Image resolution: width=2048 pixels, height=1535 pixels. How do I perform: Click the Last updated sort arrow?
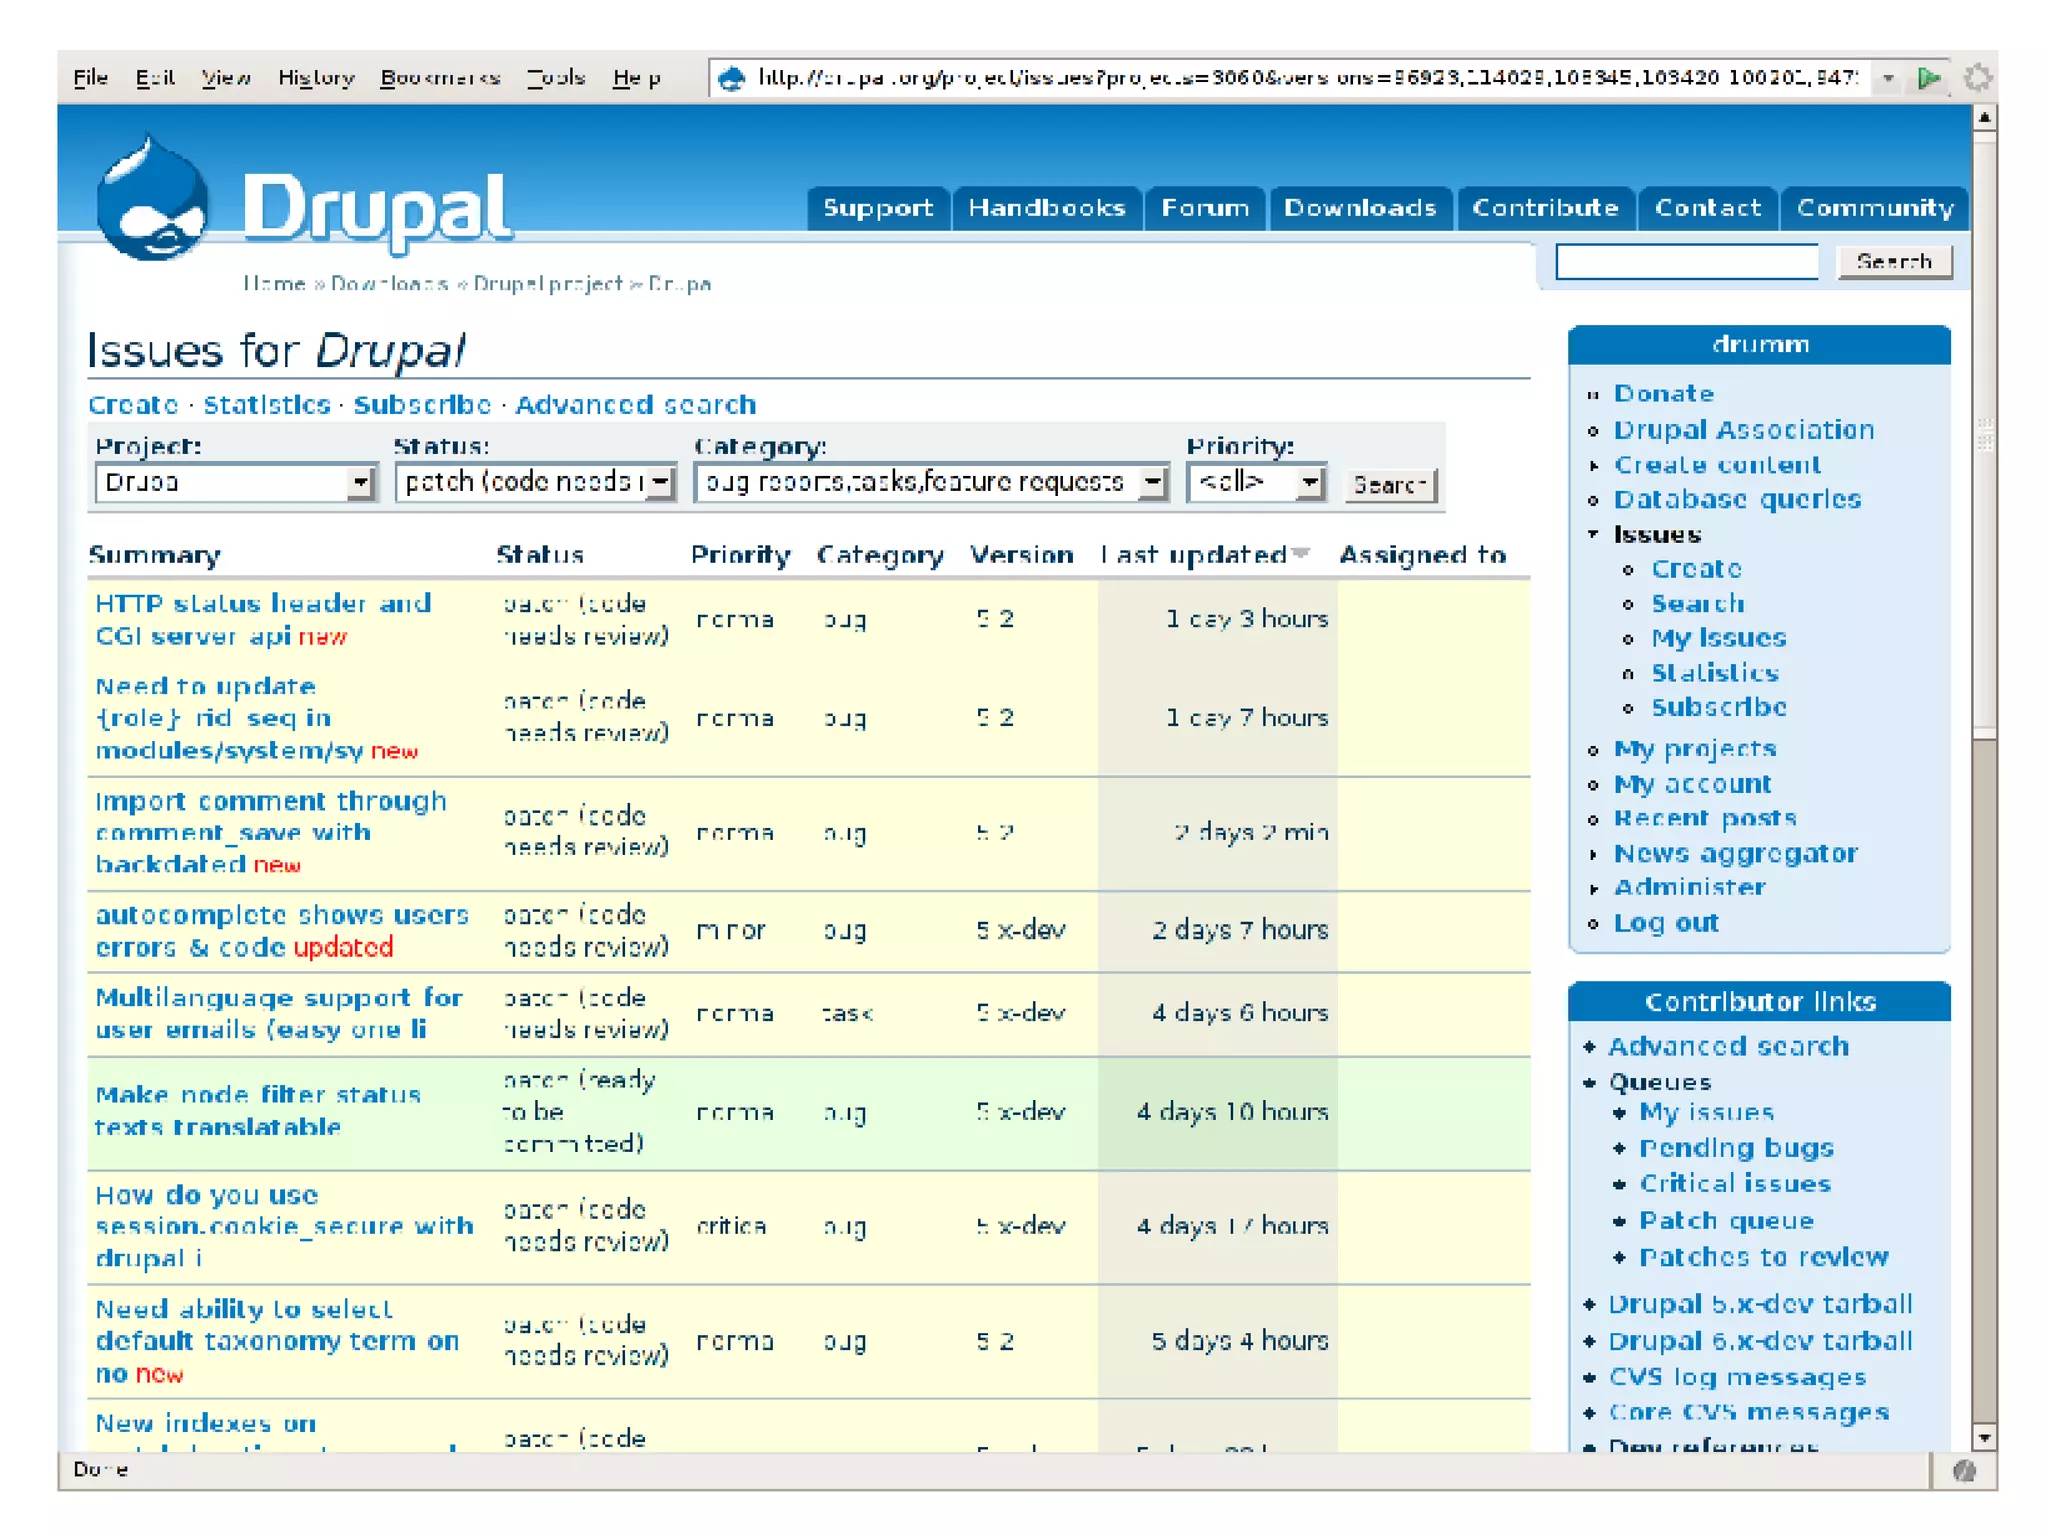tap(1301, 553)
